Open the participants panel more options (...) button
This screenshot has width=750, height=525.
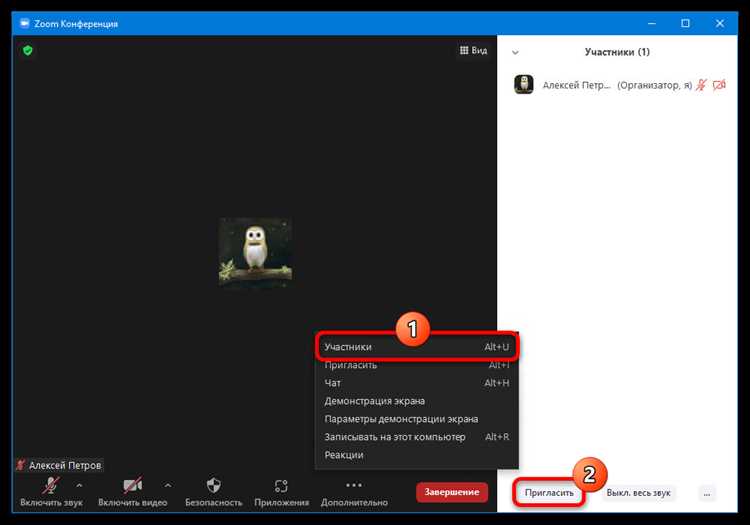(x=707, y=493)
